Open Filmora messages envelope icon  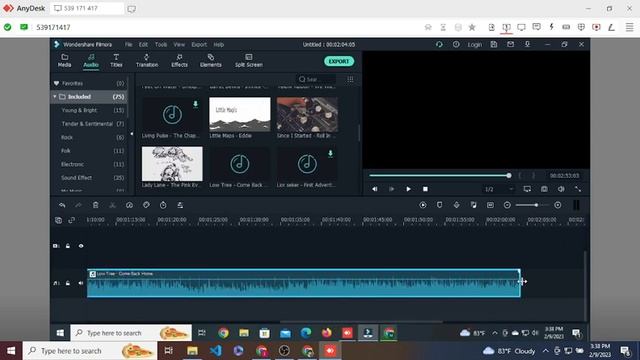click(x=511, y=44)
